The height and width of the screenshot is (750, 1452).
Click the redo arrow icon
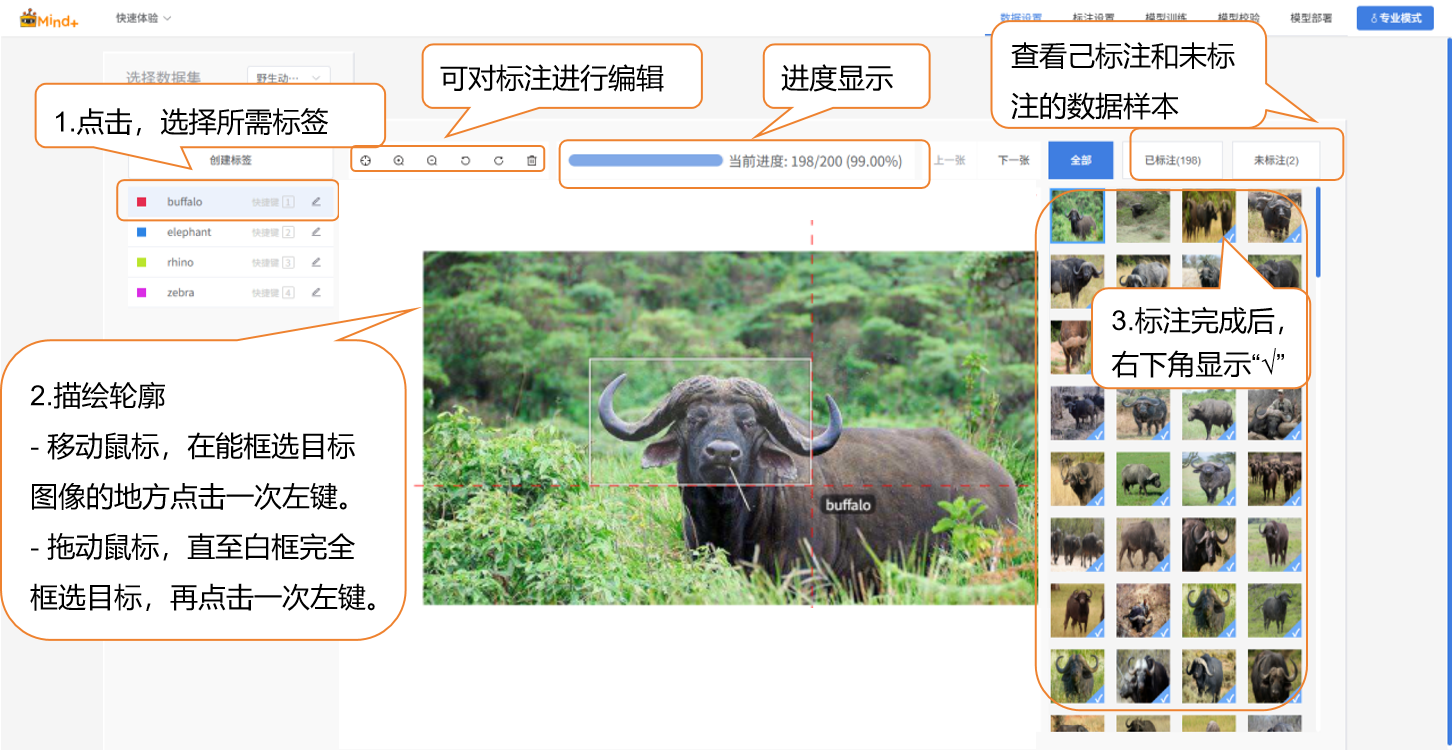(498, 161)
